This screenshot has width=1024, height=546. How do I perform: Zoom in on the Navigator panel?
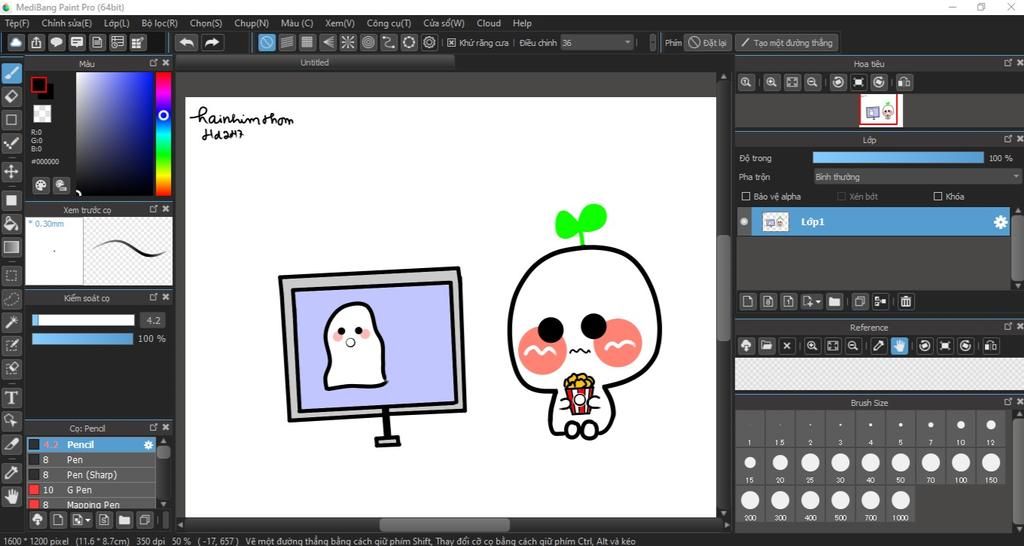coord(772,82)
